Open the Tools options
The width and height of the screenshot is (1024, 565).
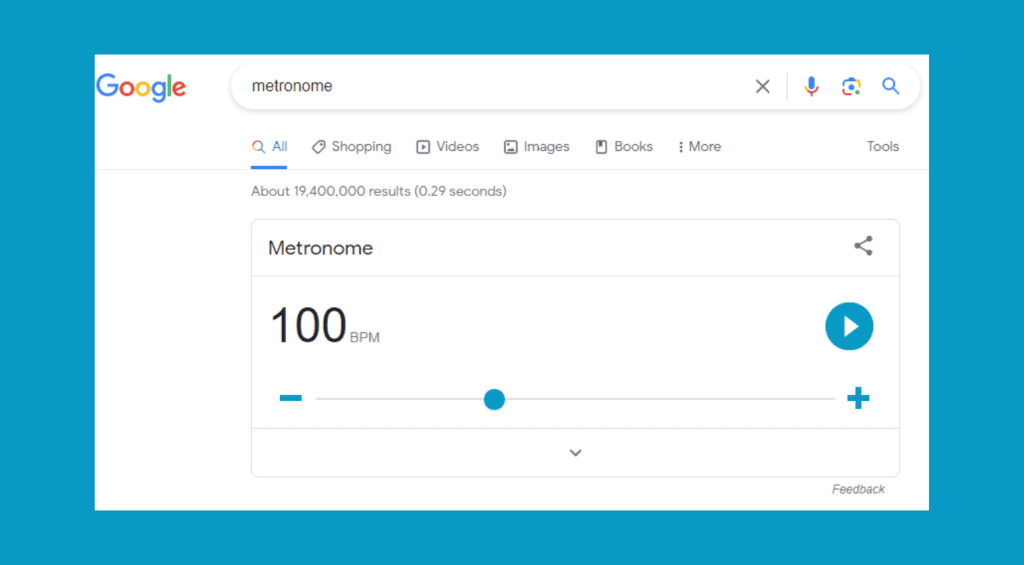click(882, 147)
